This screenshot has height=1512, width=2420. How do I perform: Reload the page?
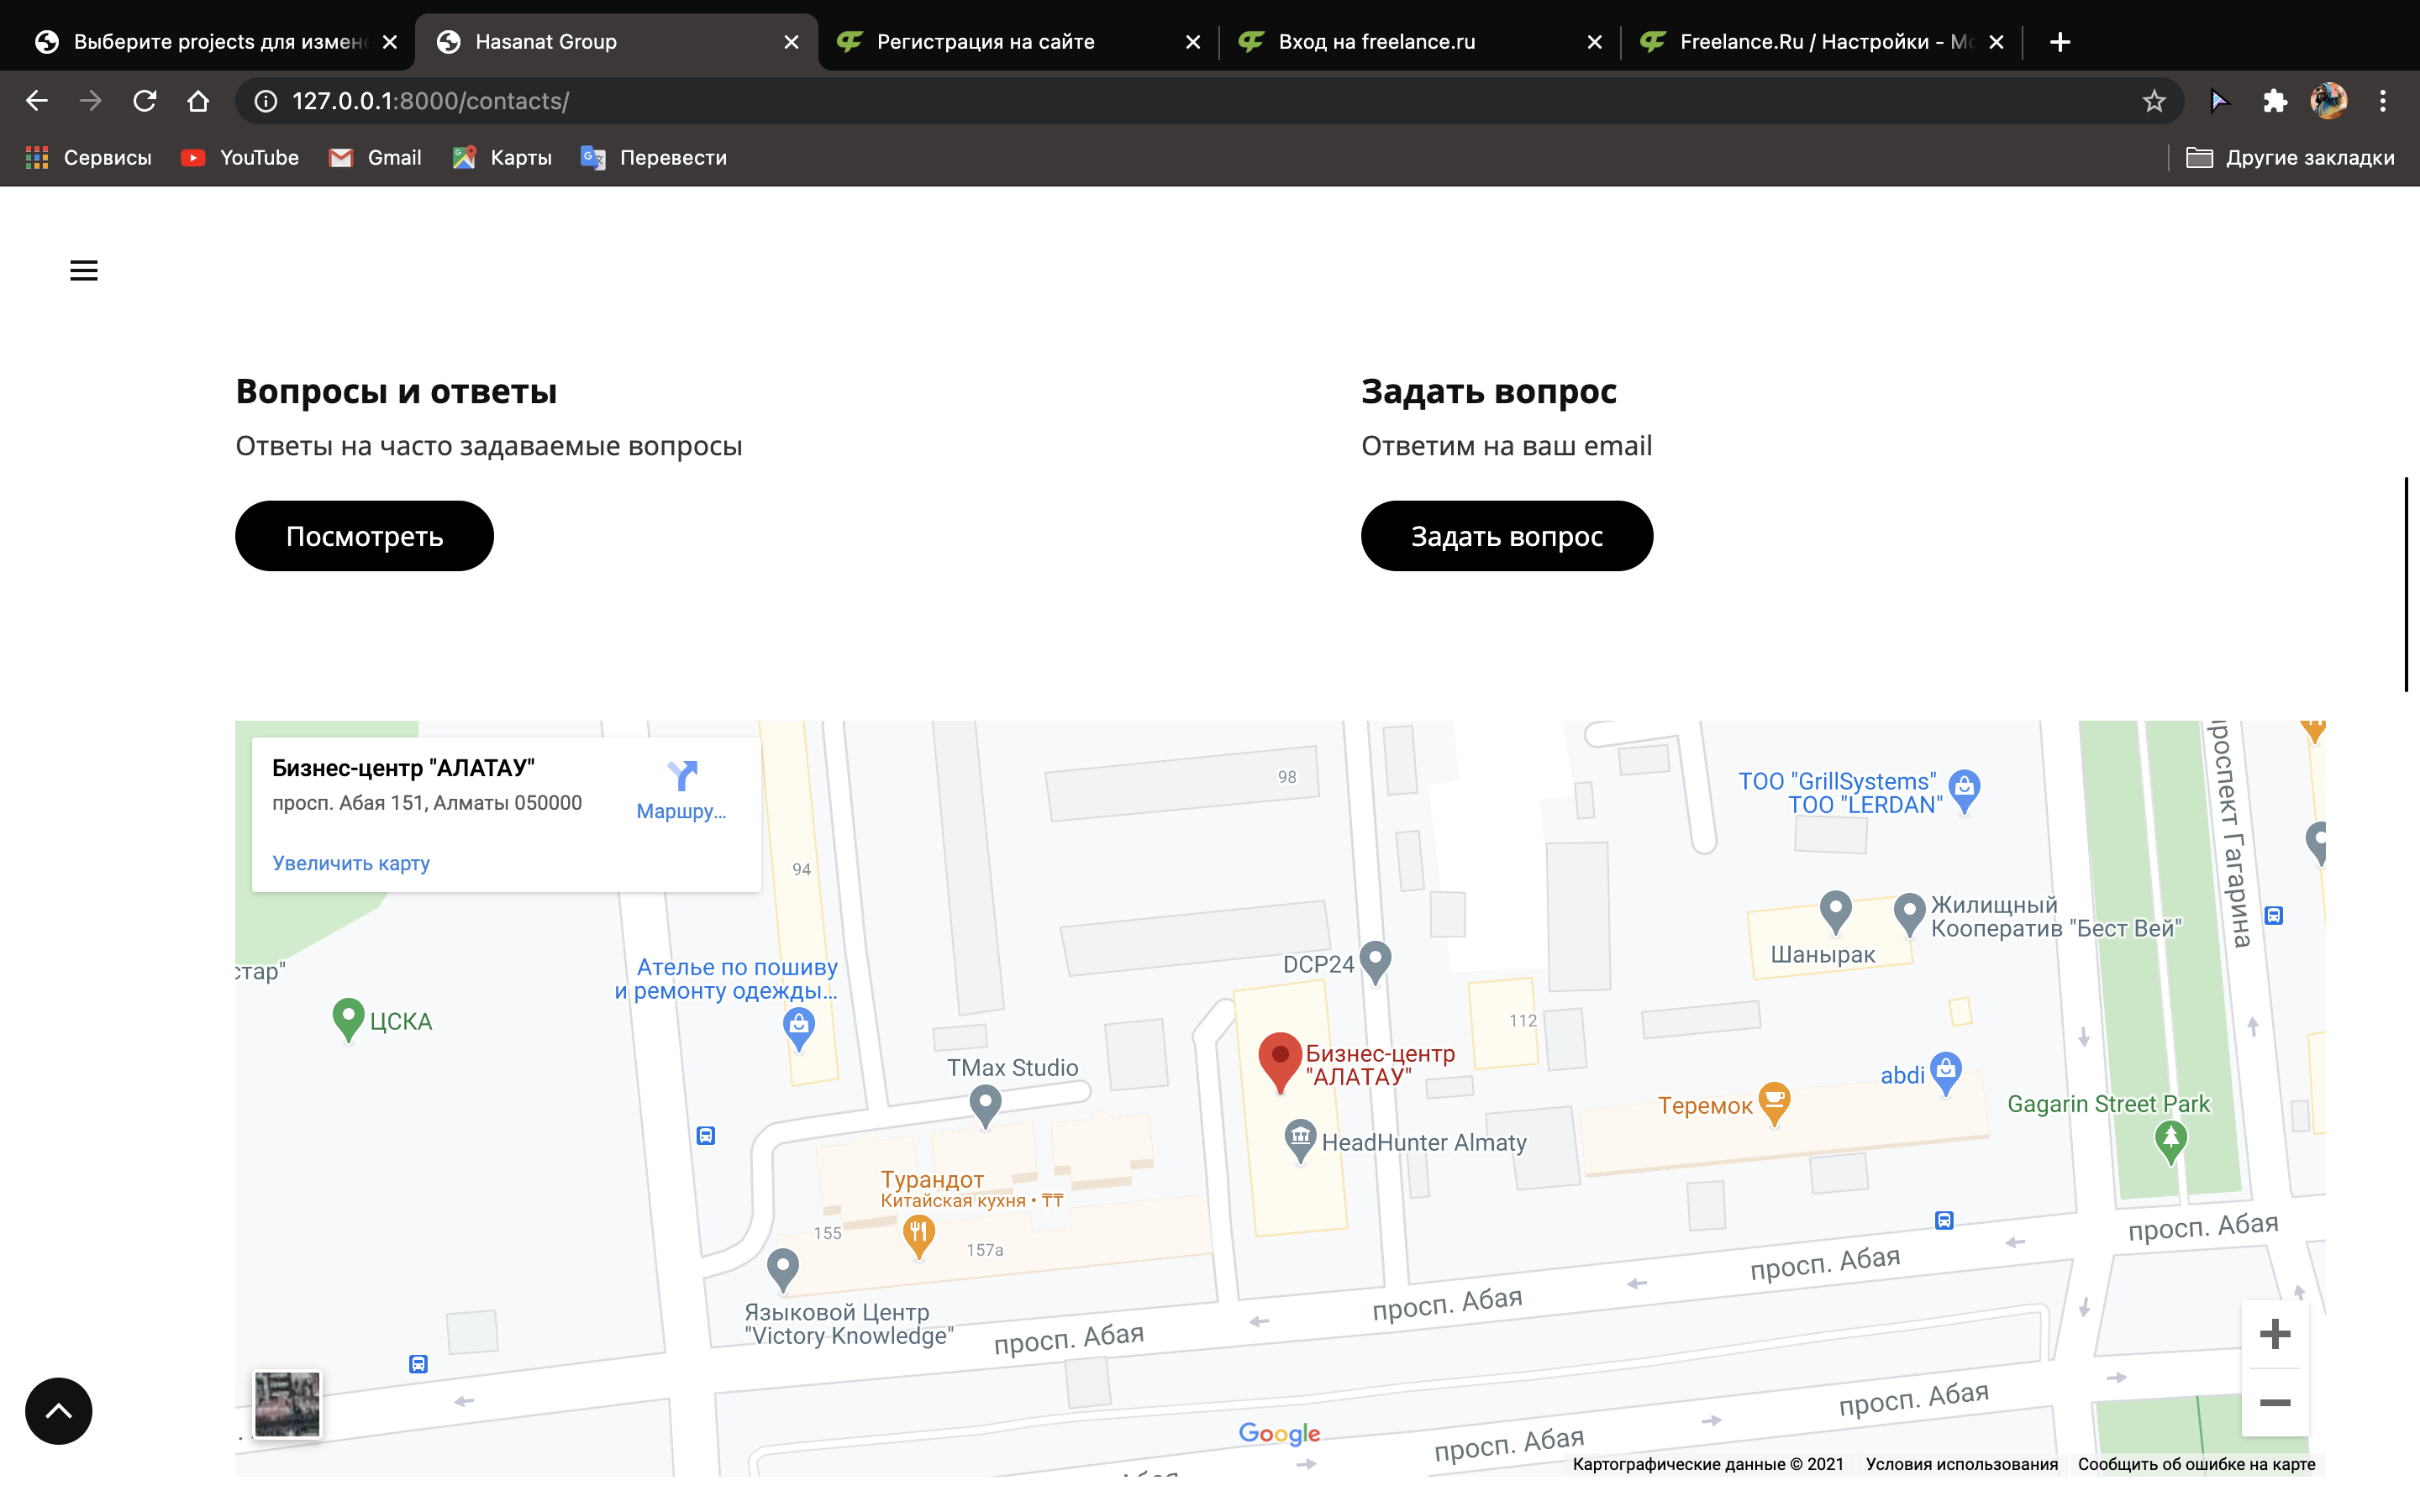(145, 101)
